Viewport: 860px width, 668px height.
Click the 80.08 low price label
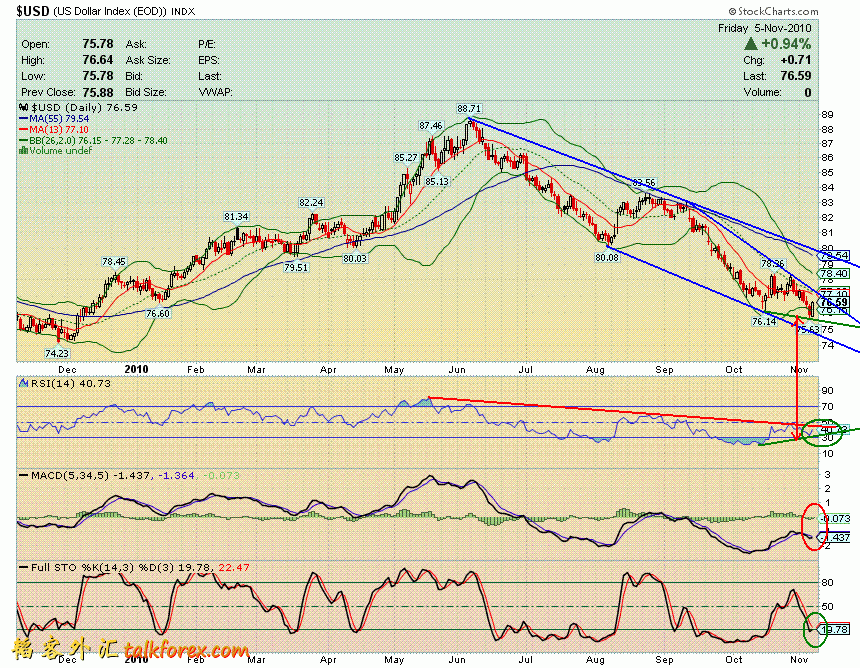[x=607, y=257]
